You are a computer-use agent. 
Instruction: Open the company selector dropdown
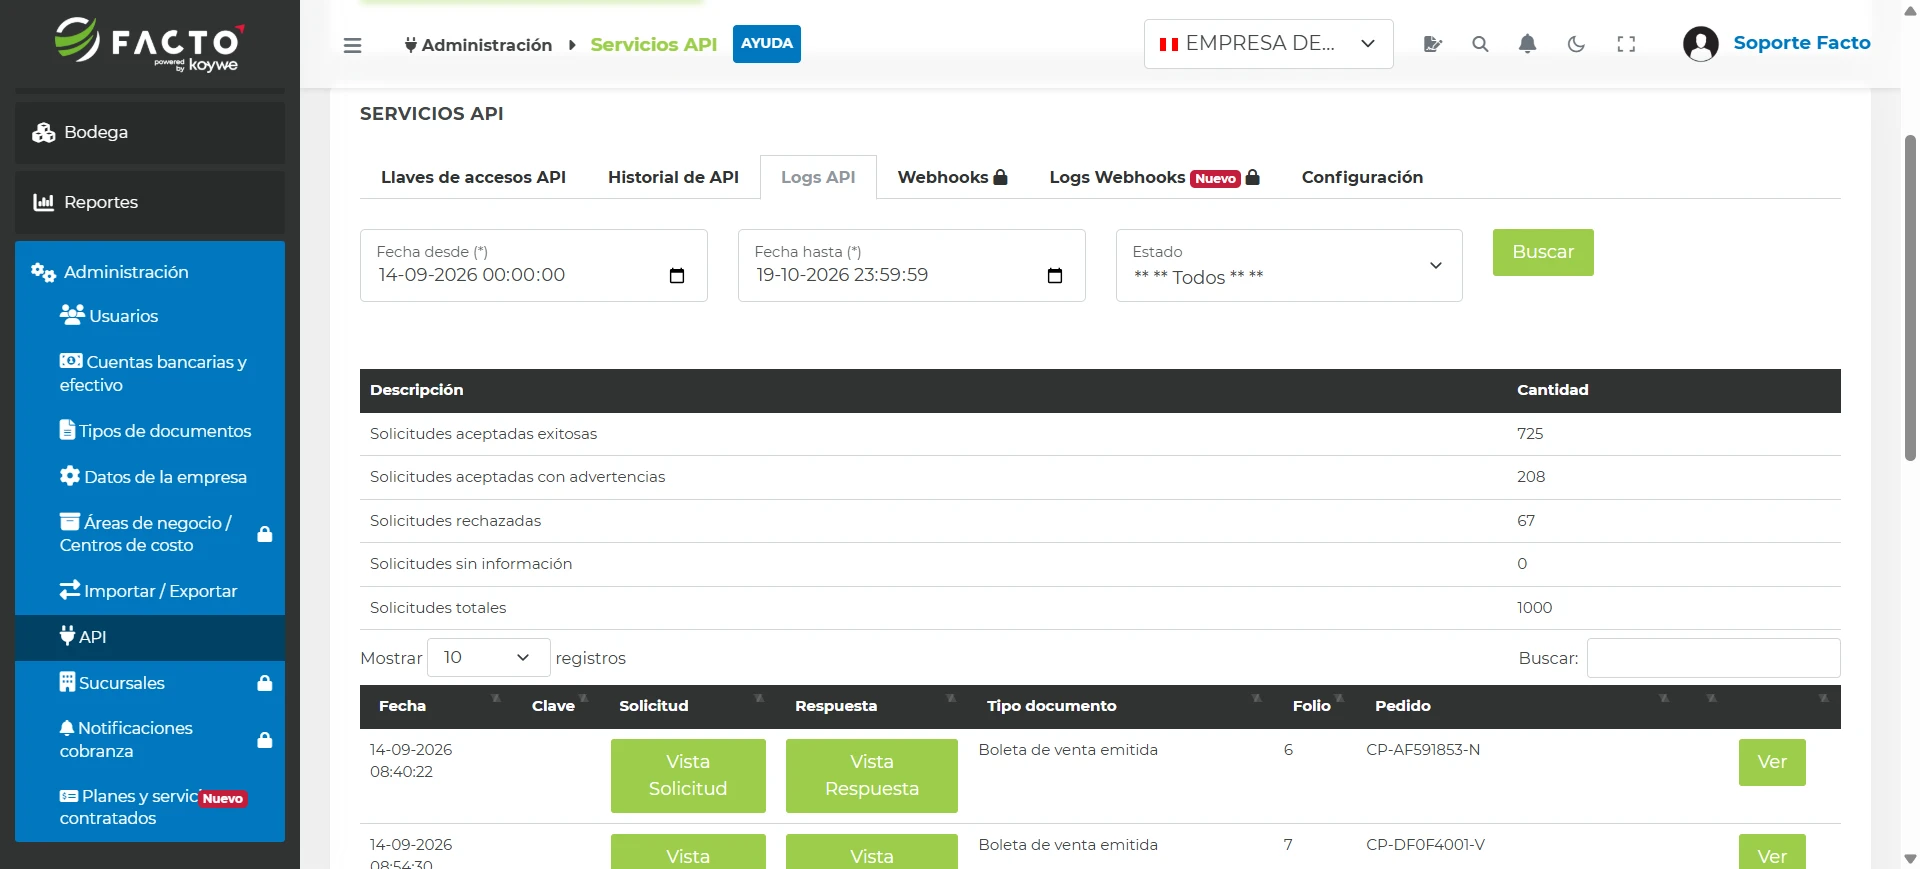1268,44
